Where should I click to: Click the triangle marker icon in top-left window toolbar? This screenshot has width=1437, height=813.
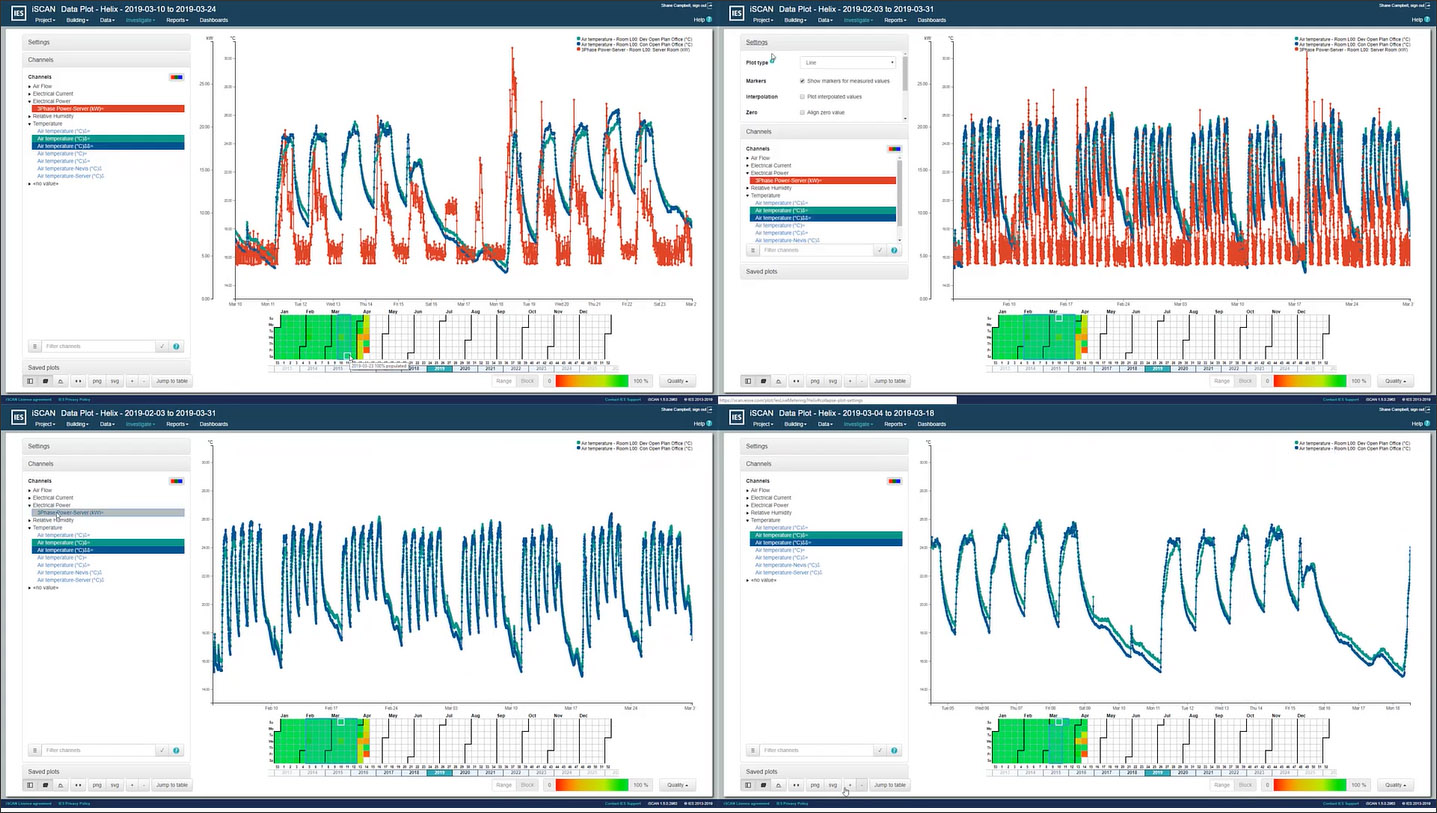tap(61, 381)
